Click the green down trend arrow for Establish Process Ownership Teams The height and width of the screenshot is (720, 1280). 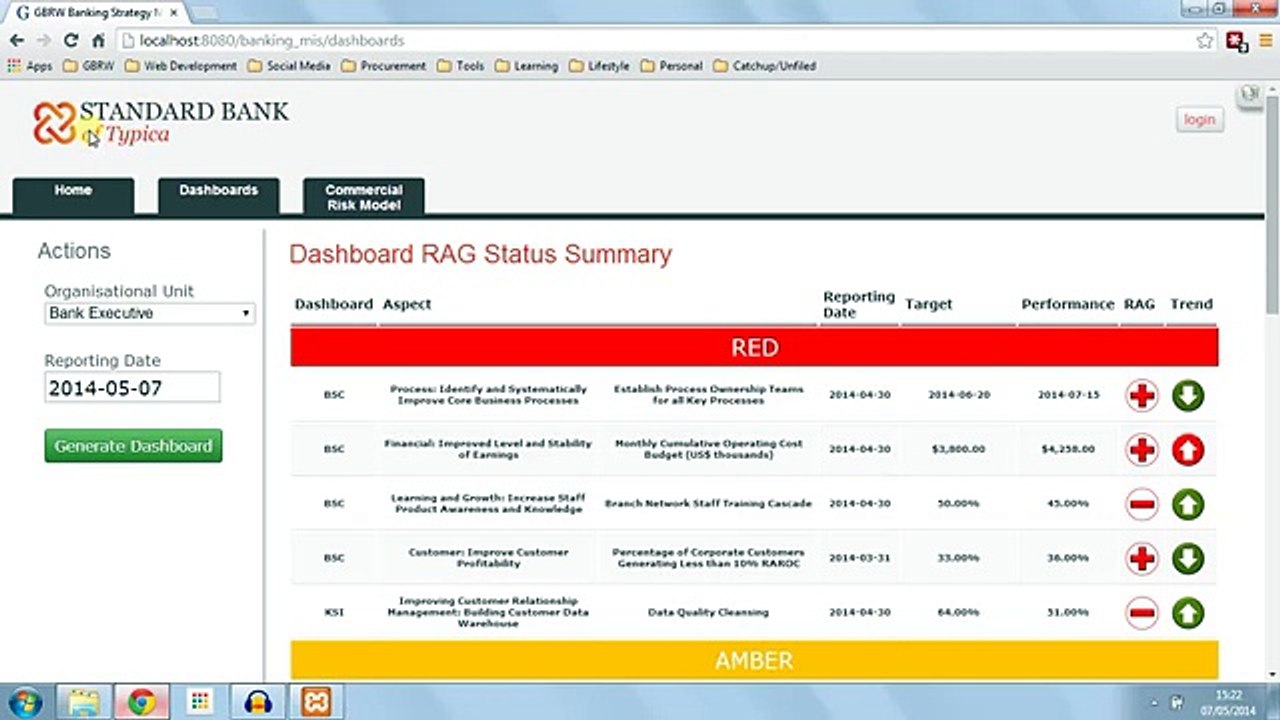[x=1187, y=395]
